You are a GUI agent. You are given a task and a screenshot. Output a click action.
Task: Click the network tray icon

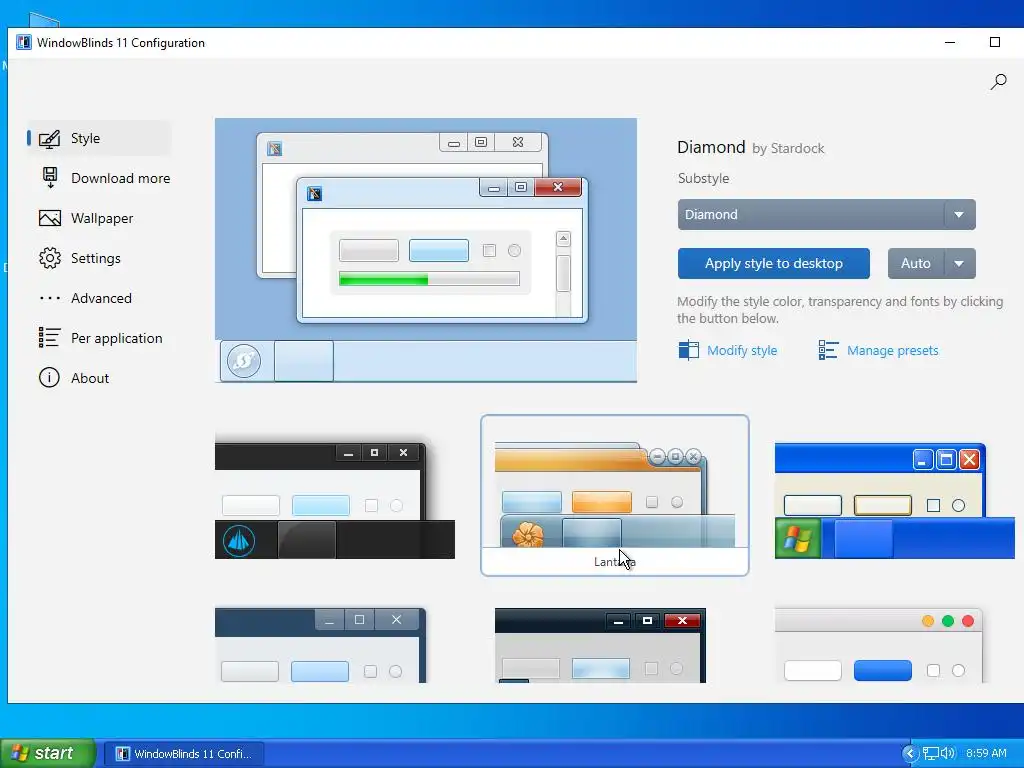click(x=931, y=754)
